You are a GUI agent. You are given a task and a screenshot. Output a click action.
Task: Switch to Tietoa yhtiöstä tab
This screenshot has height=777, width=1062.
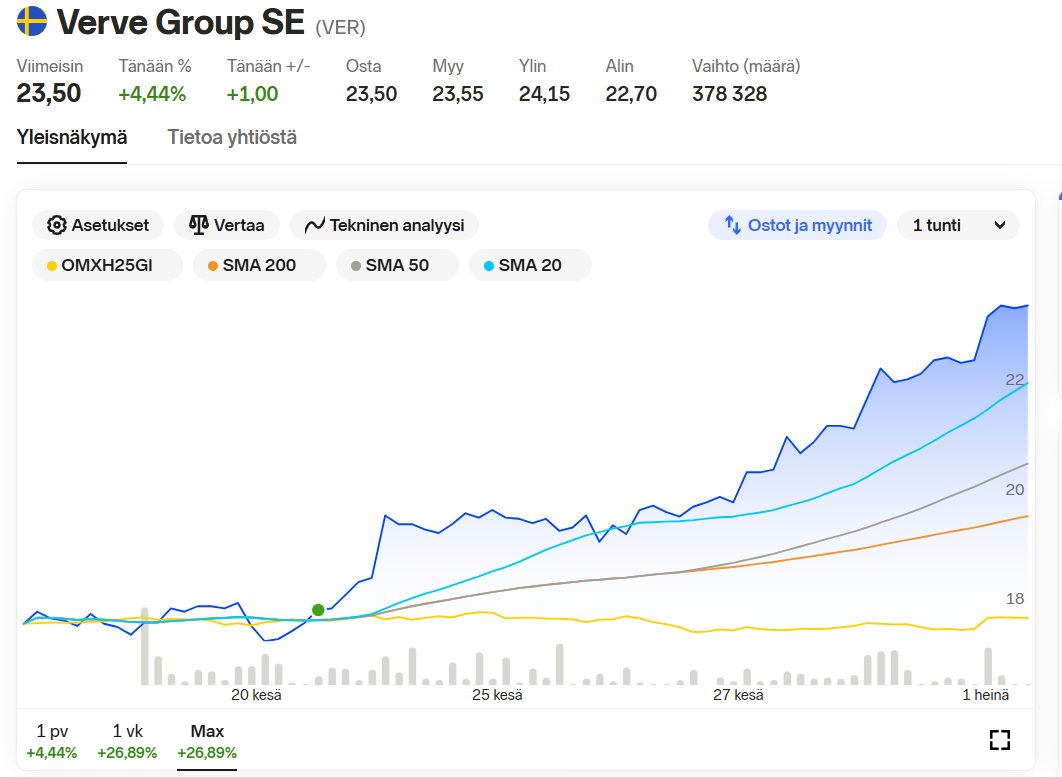click(232, 138)
